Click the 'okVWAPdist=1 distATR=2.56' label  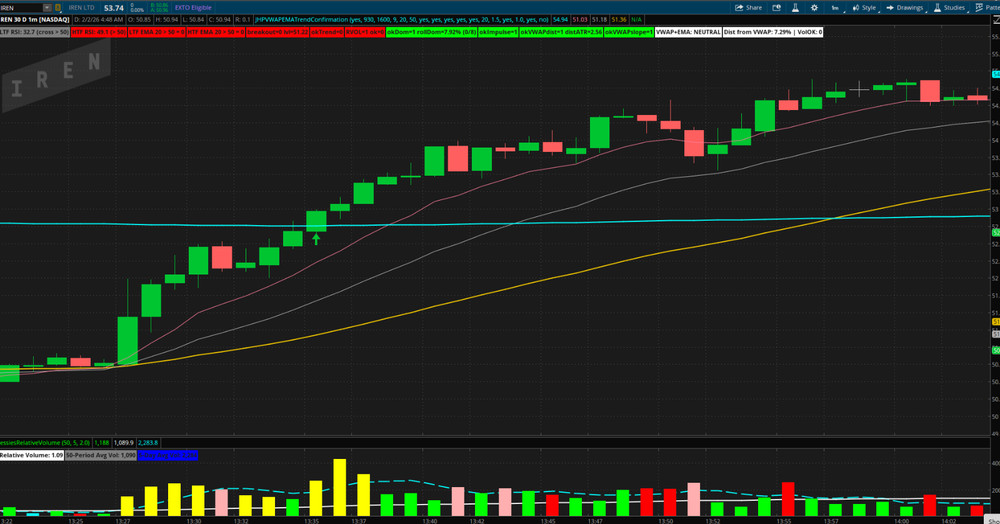click(x=561, y=32)
